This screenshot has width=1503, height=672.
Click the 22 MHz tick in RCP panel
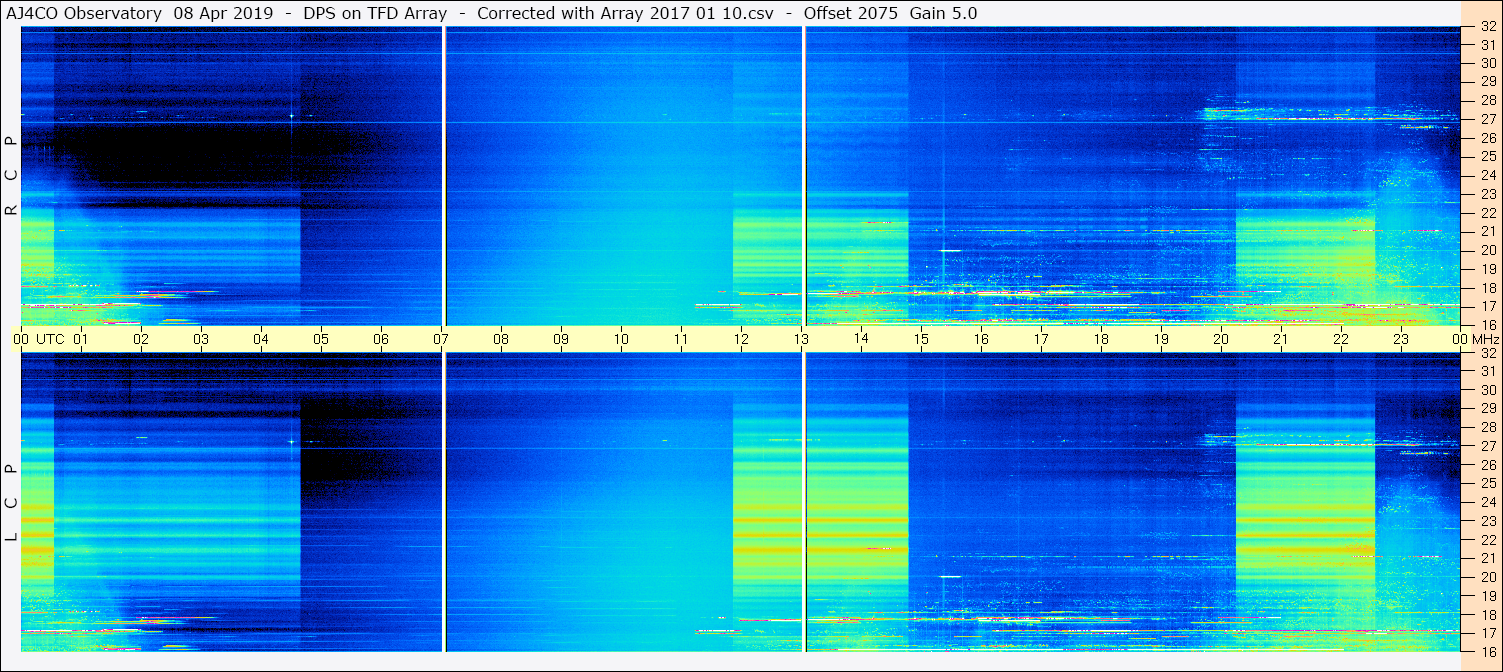[1487, 213]
